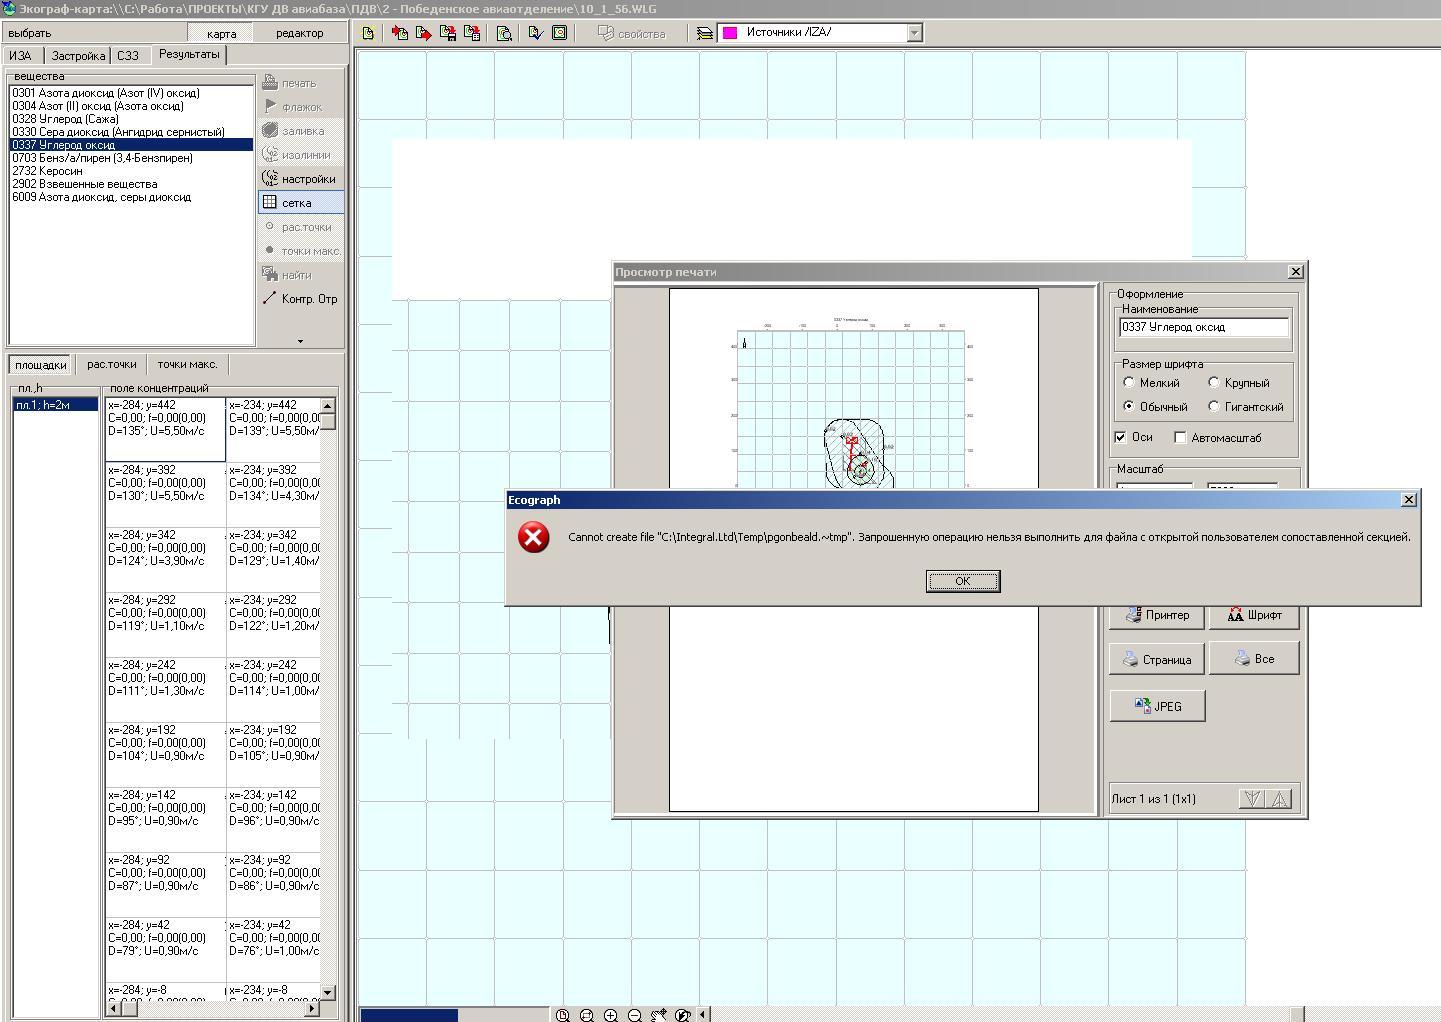Viewport: 1441px width, 1022px height.
Task: Open the Источники /IZA/ layer dropdown
Action: click(x=914, y=33)
